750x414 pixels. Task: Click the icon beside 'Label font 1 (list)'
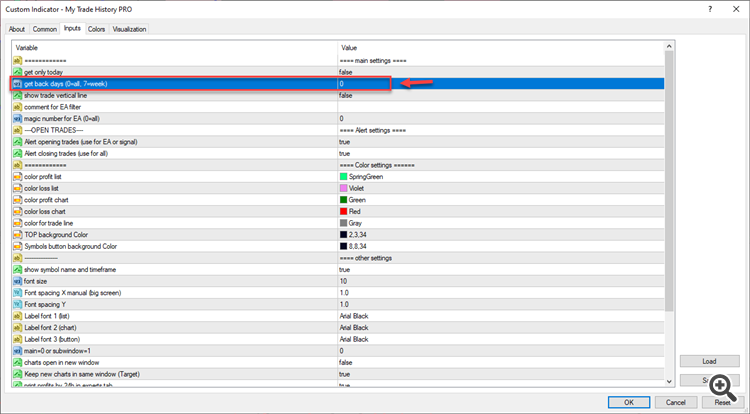[x=18, y=316]
